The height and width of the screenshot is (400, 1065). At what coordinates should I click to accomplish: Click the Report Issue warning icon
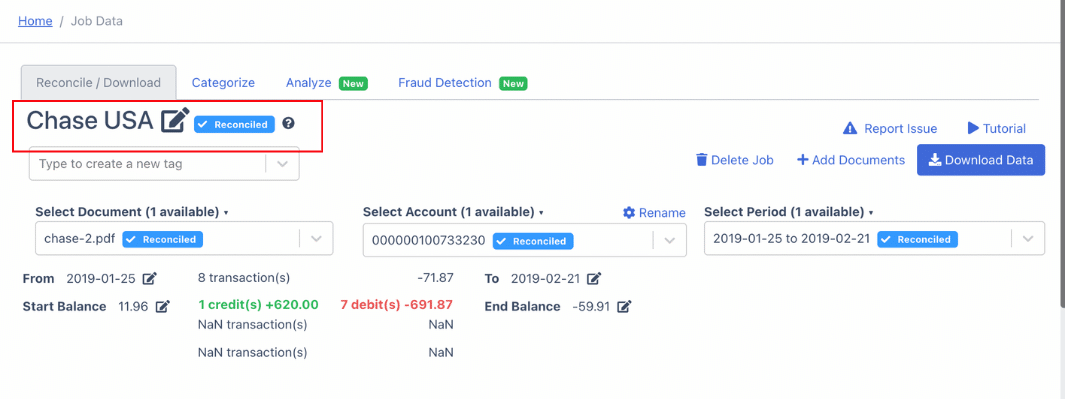click(x=850, y=128)
